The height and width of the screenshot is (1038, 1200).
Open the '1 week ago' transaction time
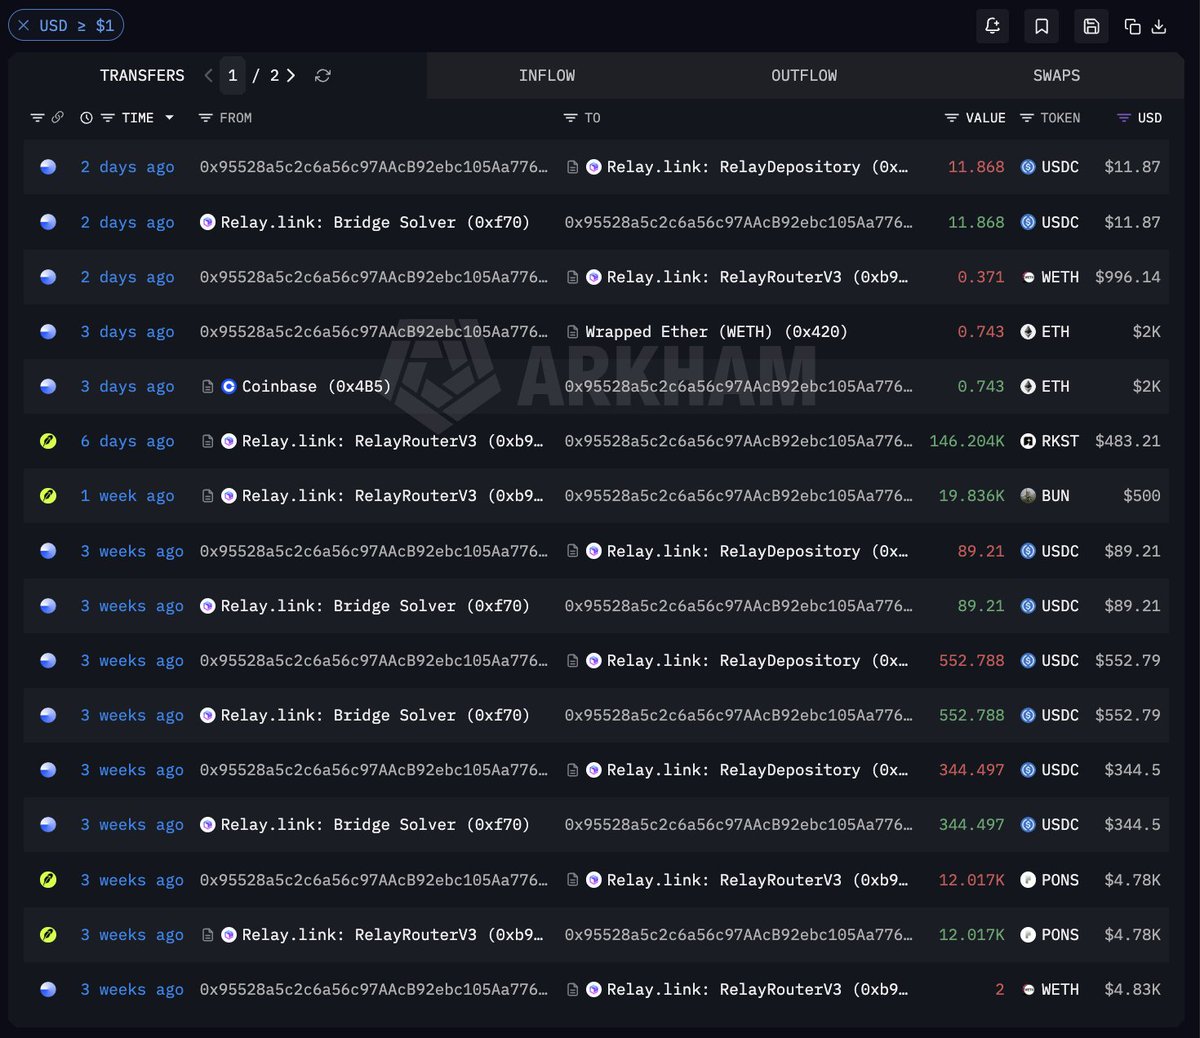click(127, 496)
